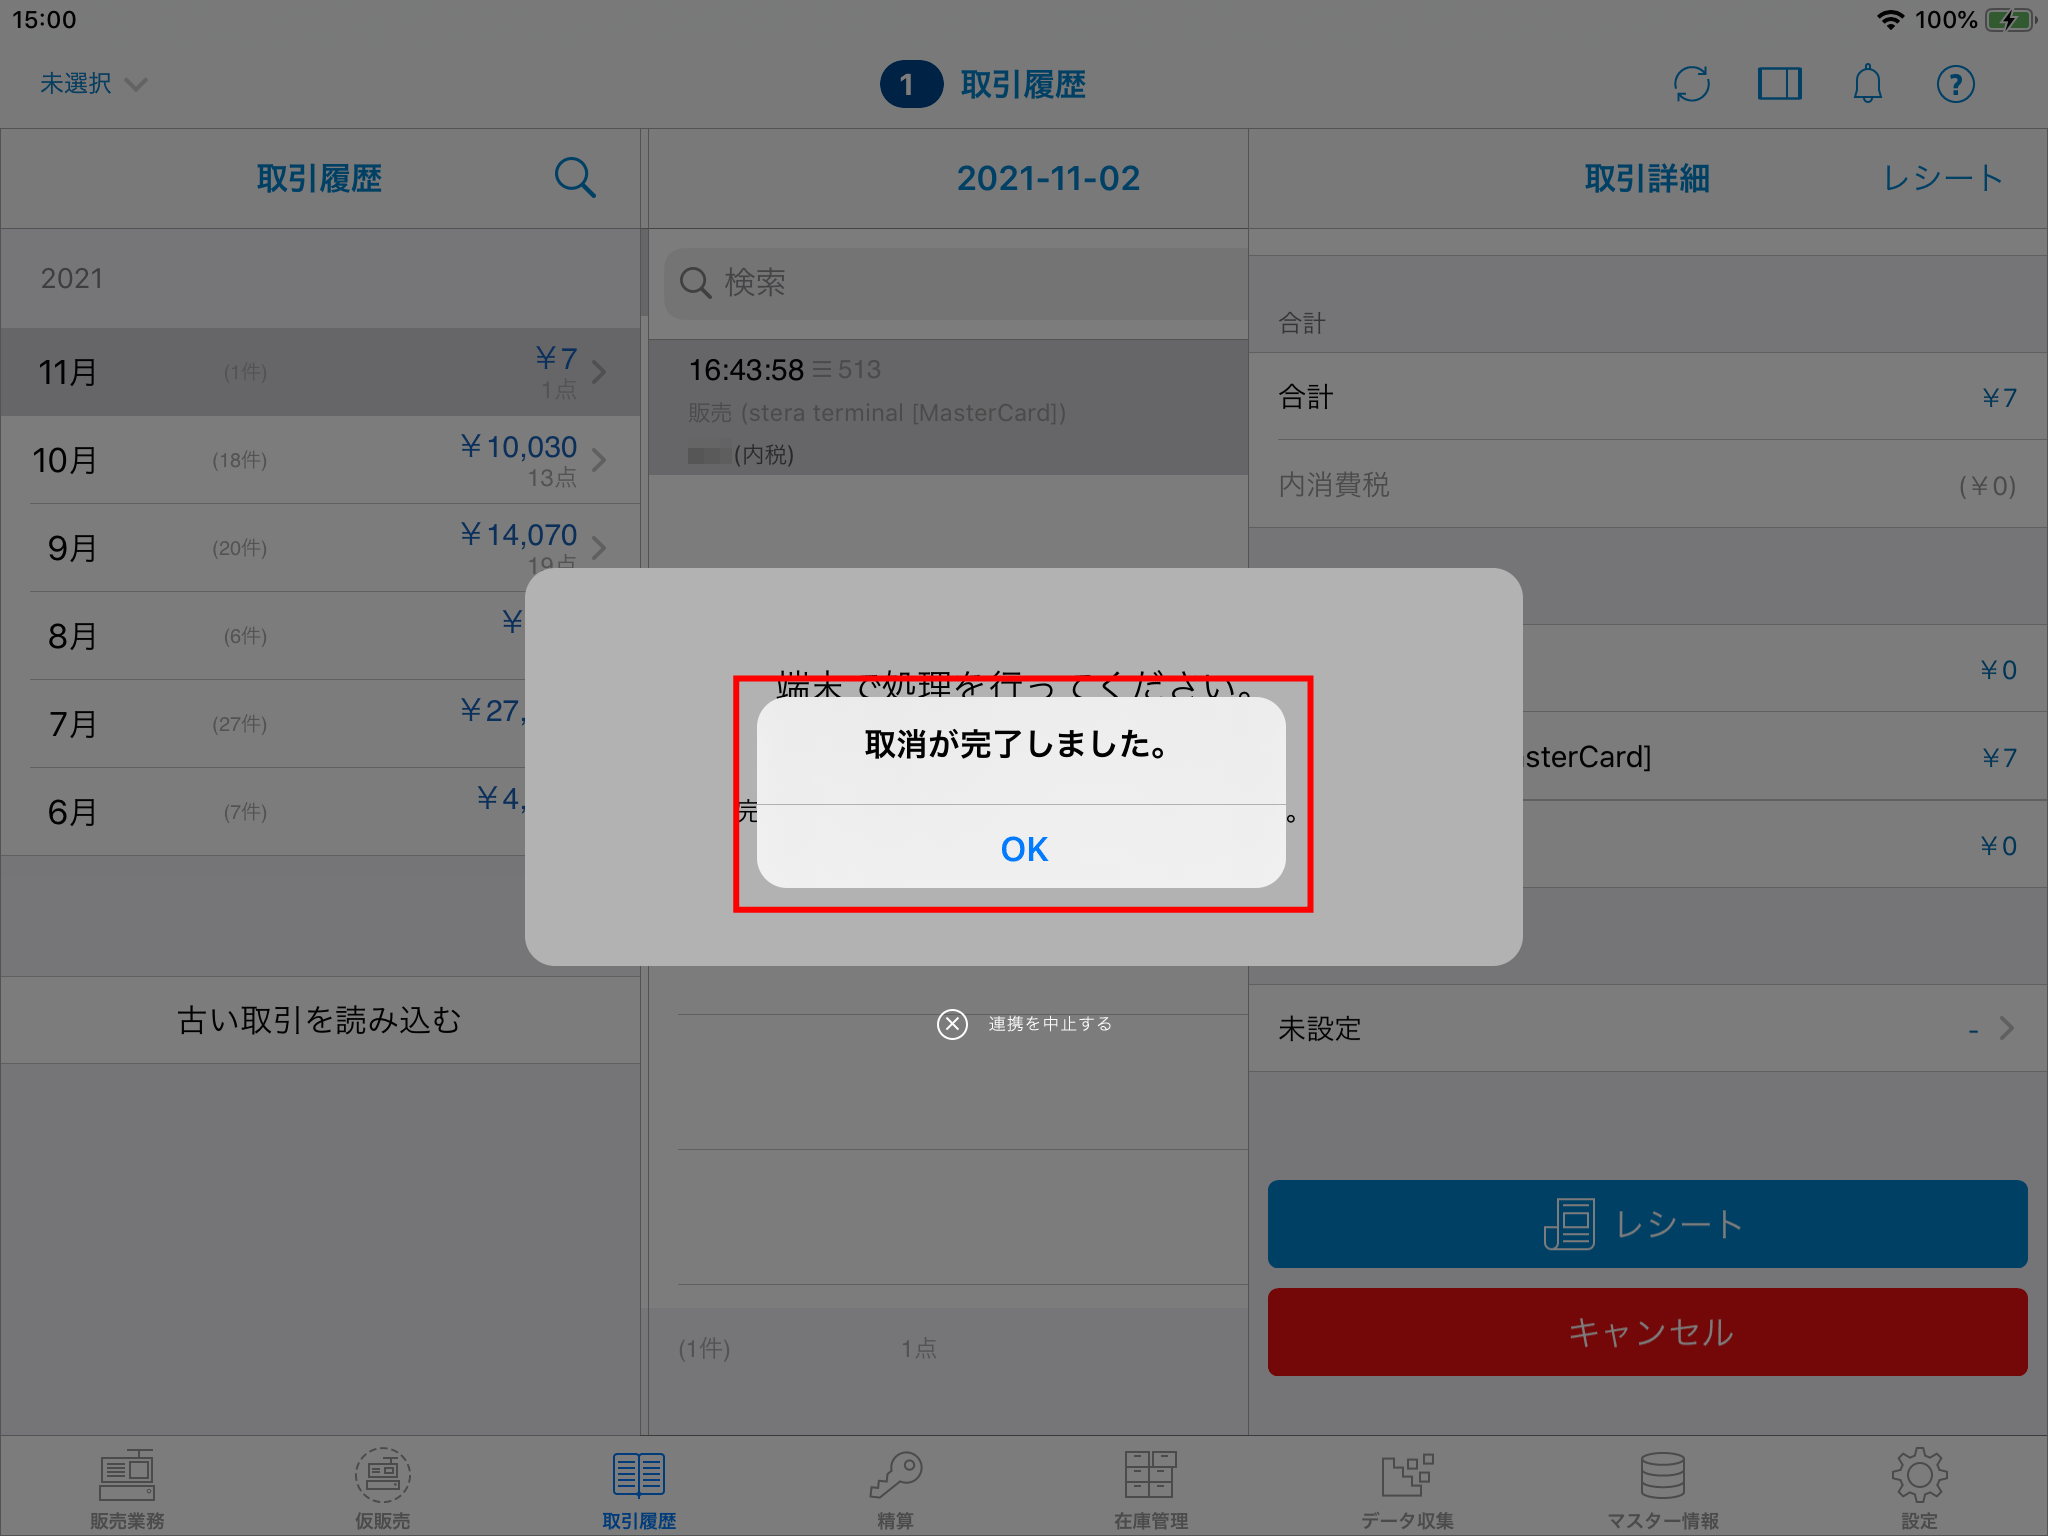Image resolution: width=2048 pixels, height=1536 pixels.
Task: Open the help question mark icon
Action: coord(1955,84)
